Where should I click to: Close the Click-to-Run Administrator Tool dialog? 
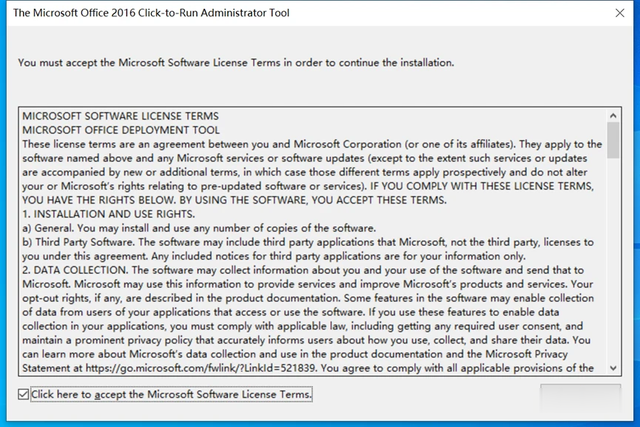pyautogui.click(x=620, y=13)
